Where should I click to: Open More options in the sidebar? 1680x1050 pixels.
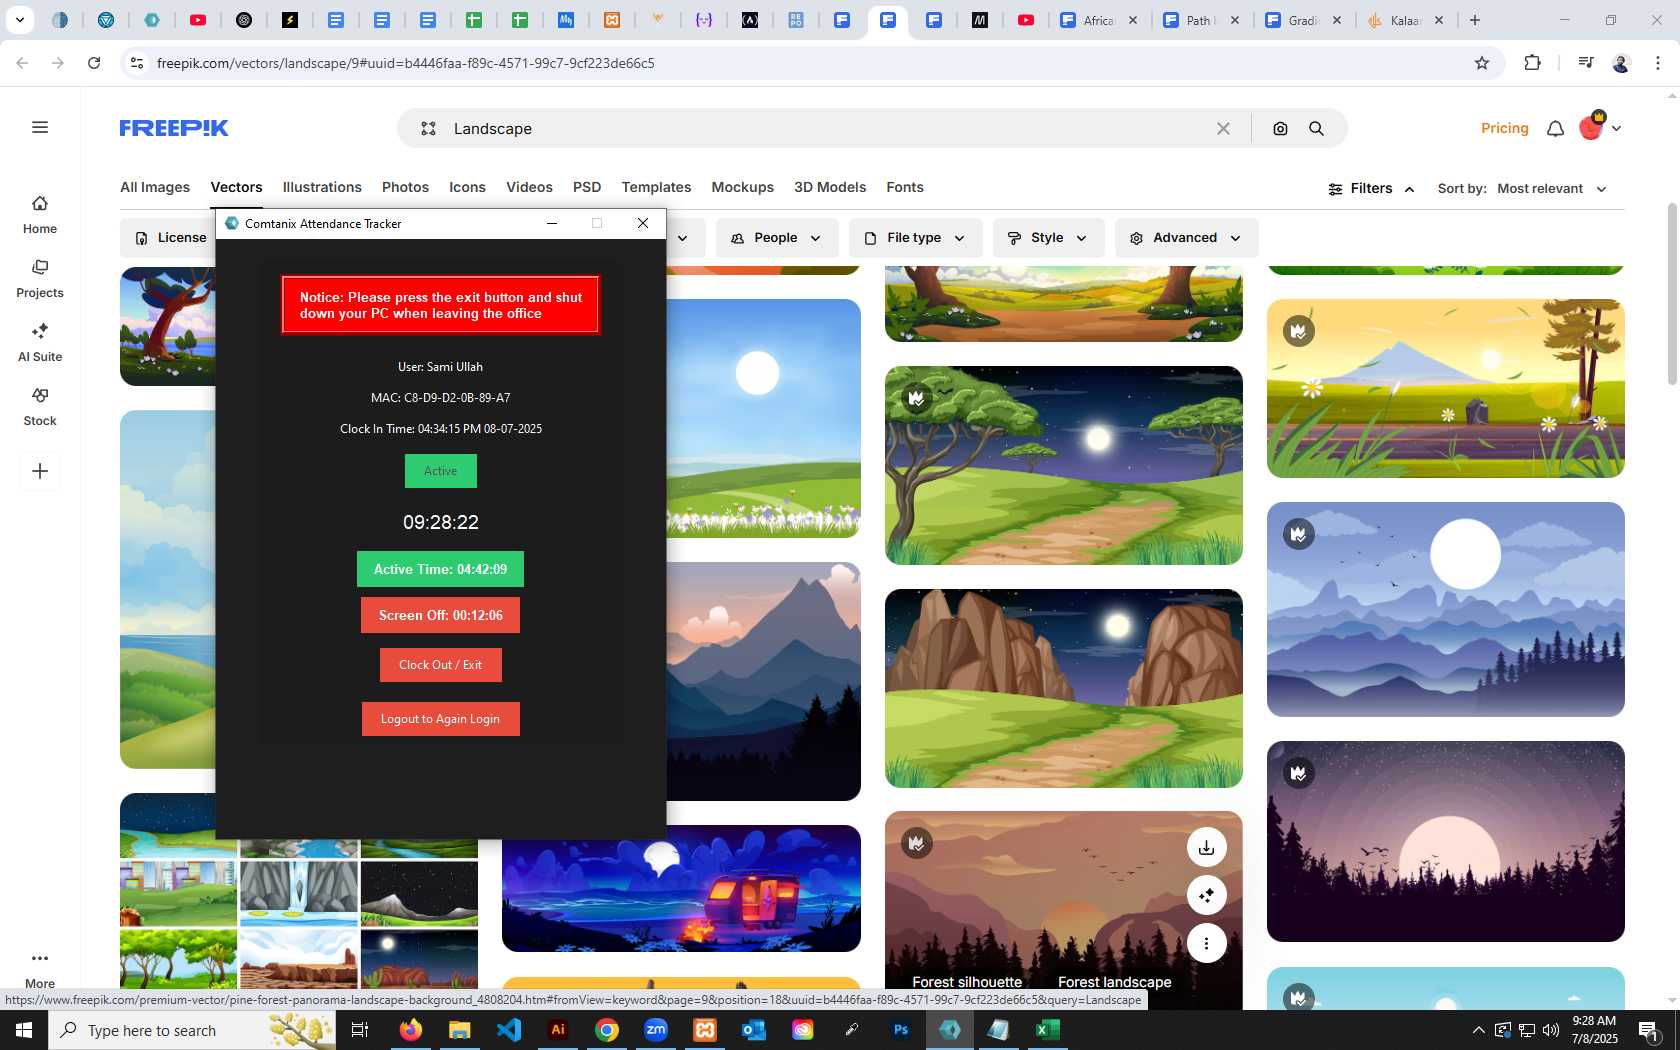40,969
